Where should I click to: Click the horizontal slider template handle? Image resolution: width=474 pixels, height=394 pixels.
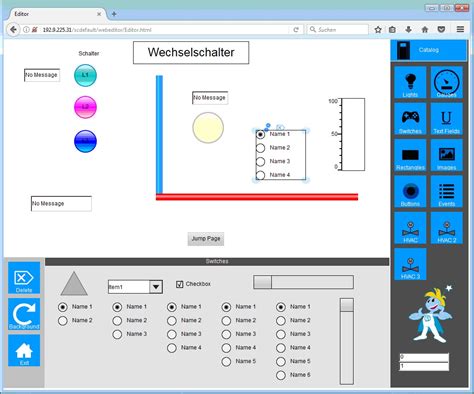(x=263, y=282)
